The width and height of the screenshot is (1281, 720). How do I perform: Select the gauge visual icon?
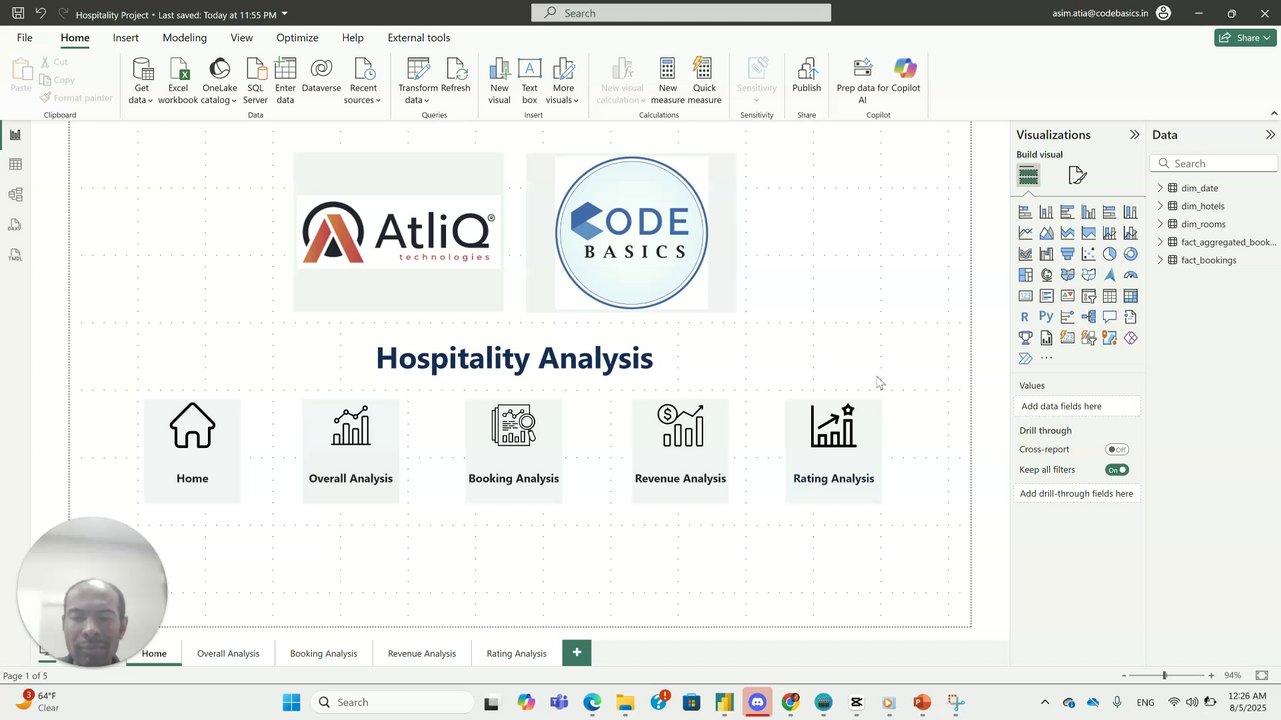pyautogui.click(x=1130, y=275)
